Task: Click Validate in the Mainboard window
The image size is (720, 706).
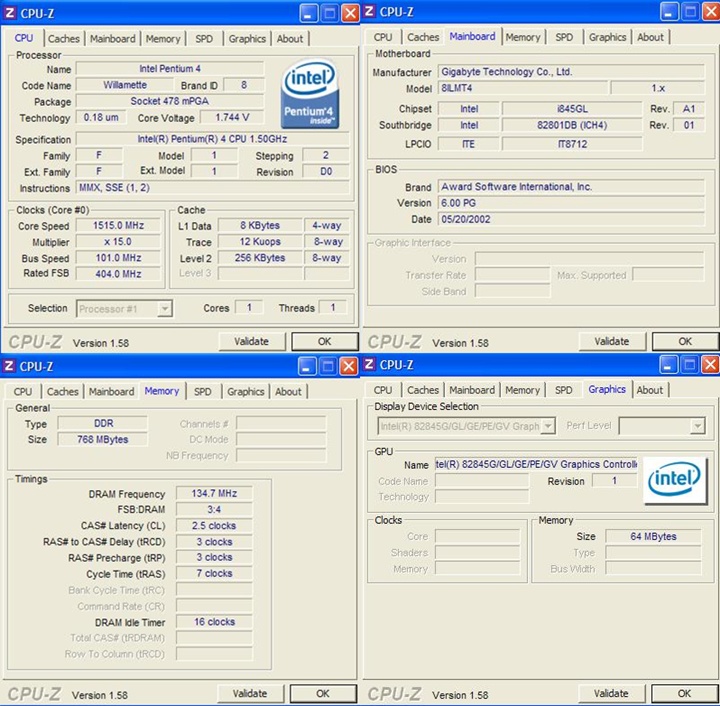Action: [x=612, y=342]
